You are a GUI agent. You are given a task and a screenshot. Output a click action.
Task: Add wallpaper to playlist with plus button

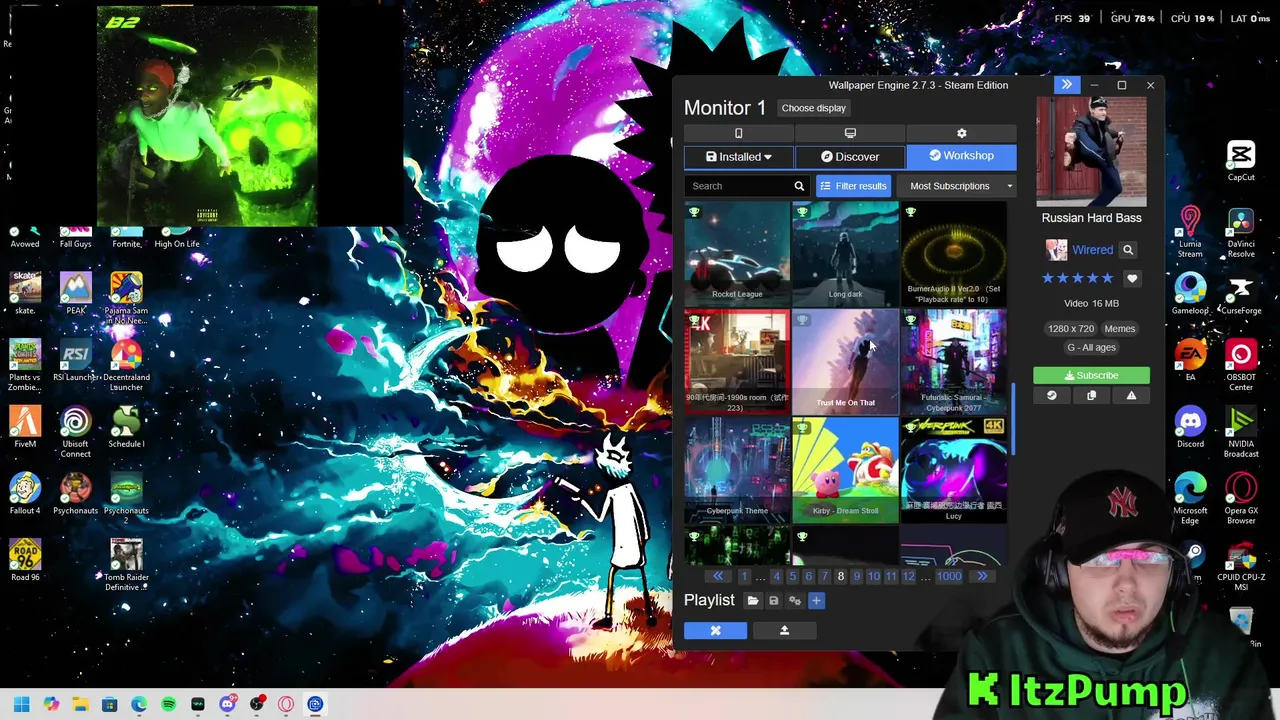tap(816, 601)
